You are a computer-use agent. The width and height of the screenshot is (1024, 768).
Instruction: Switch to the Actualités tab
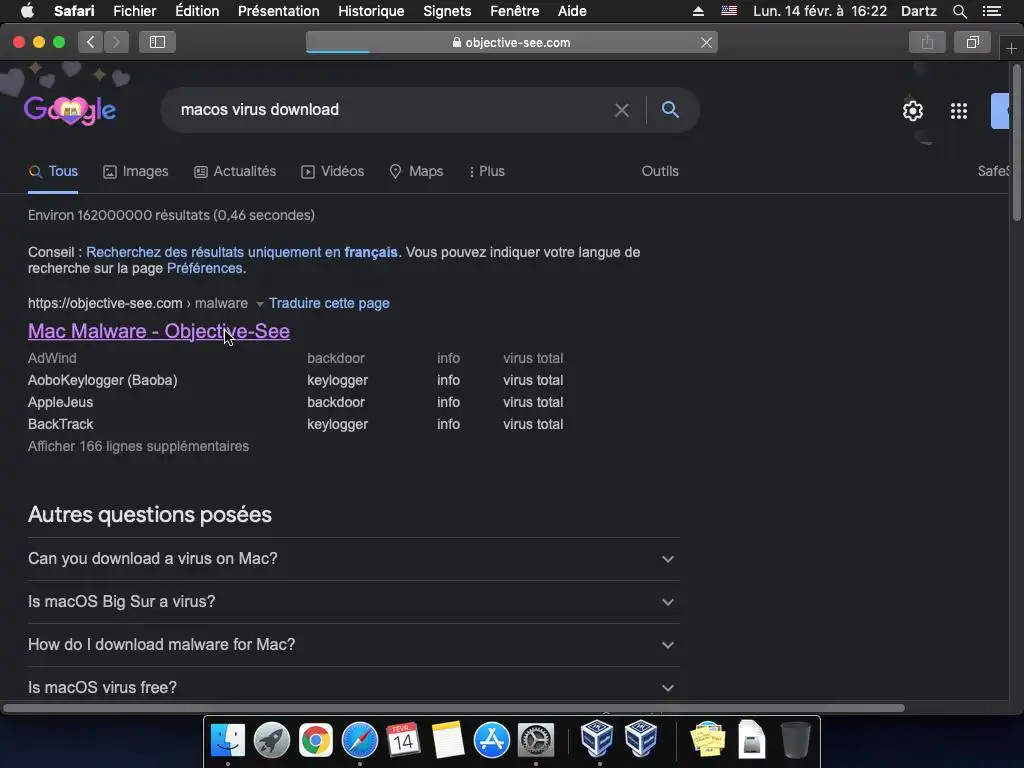pos(235,172)
